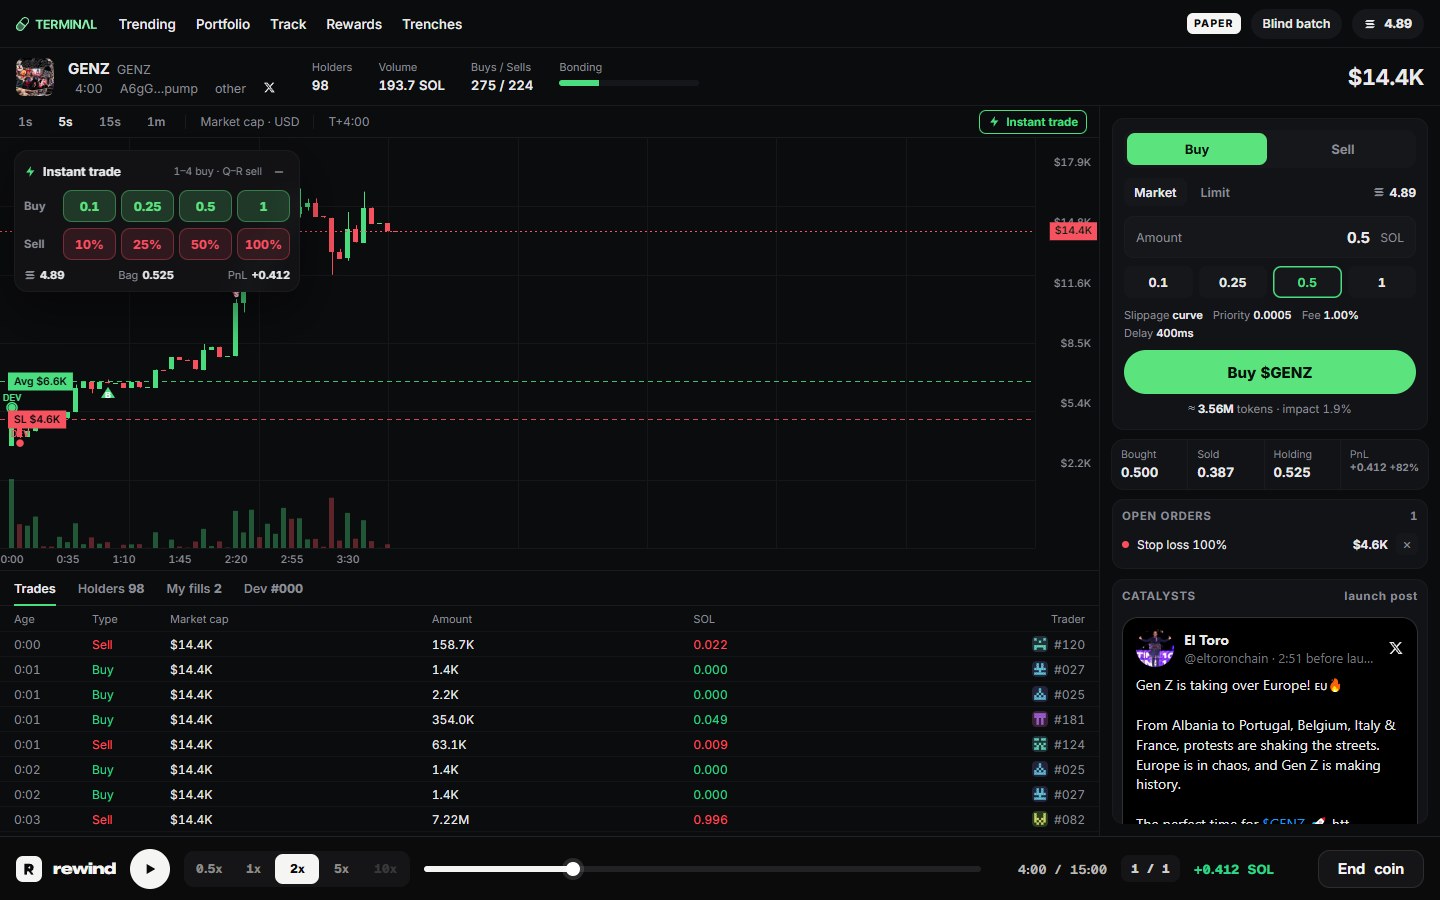Switch order side to Sell
Screen dimensions: 1440x900
1342,149
